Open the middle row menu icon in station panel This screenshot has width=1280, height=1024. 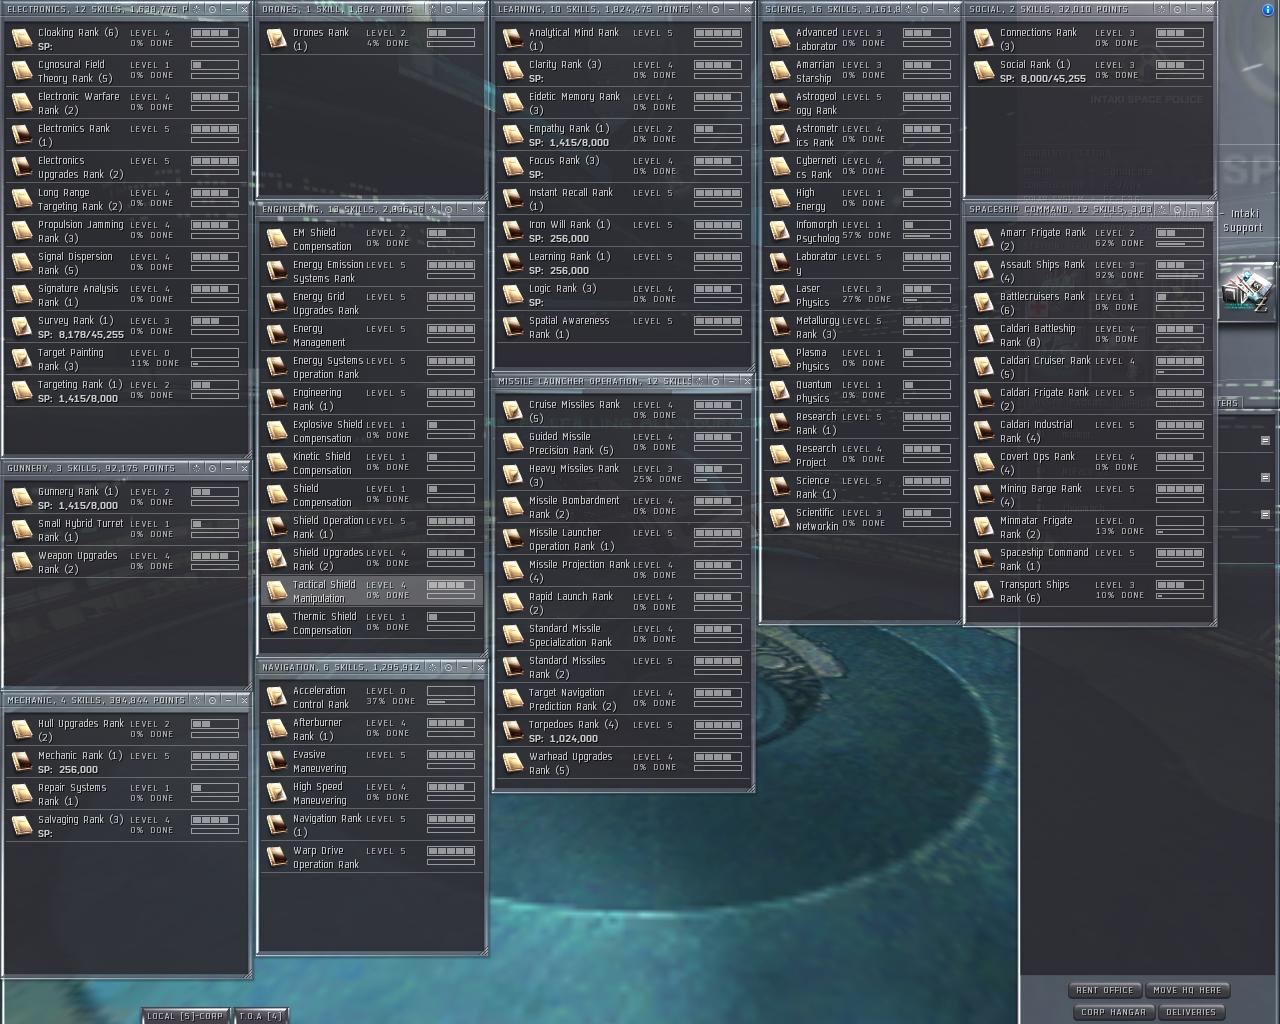point(1265,477)
